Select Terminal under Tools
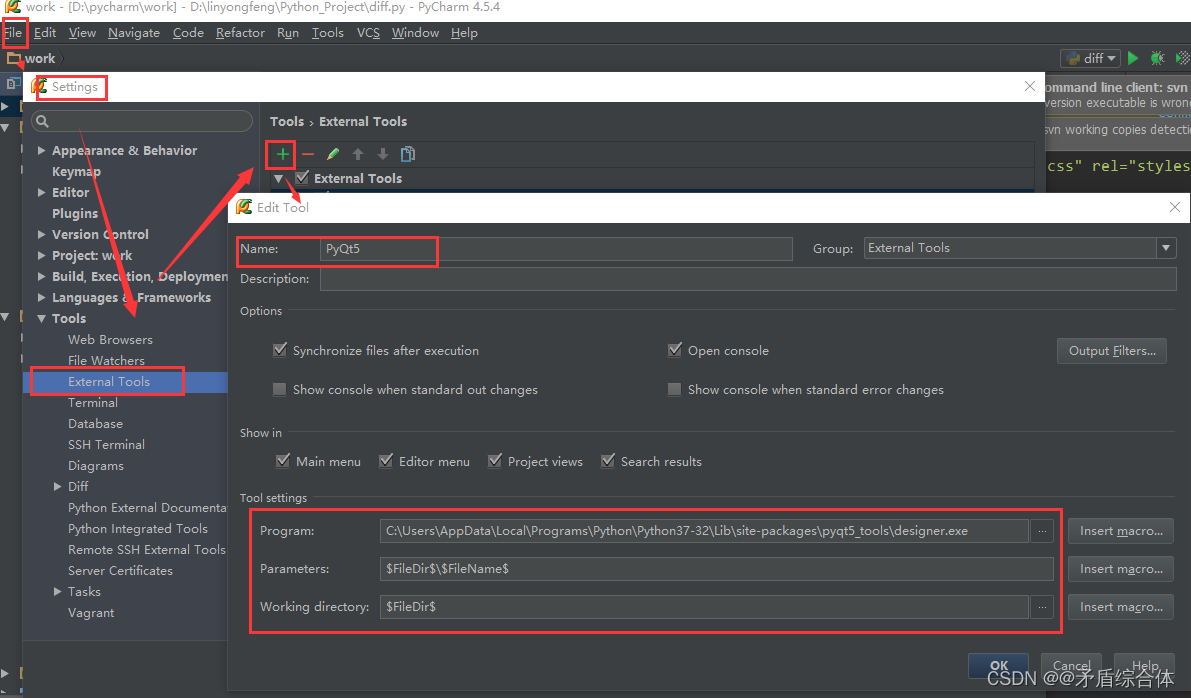The image size is (1191, 698). (x=93, y=403)
